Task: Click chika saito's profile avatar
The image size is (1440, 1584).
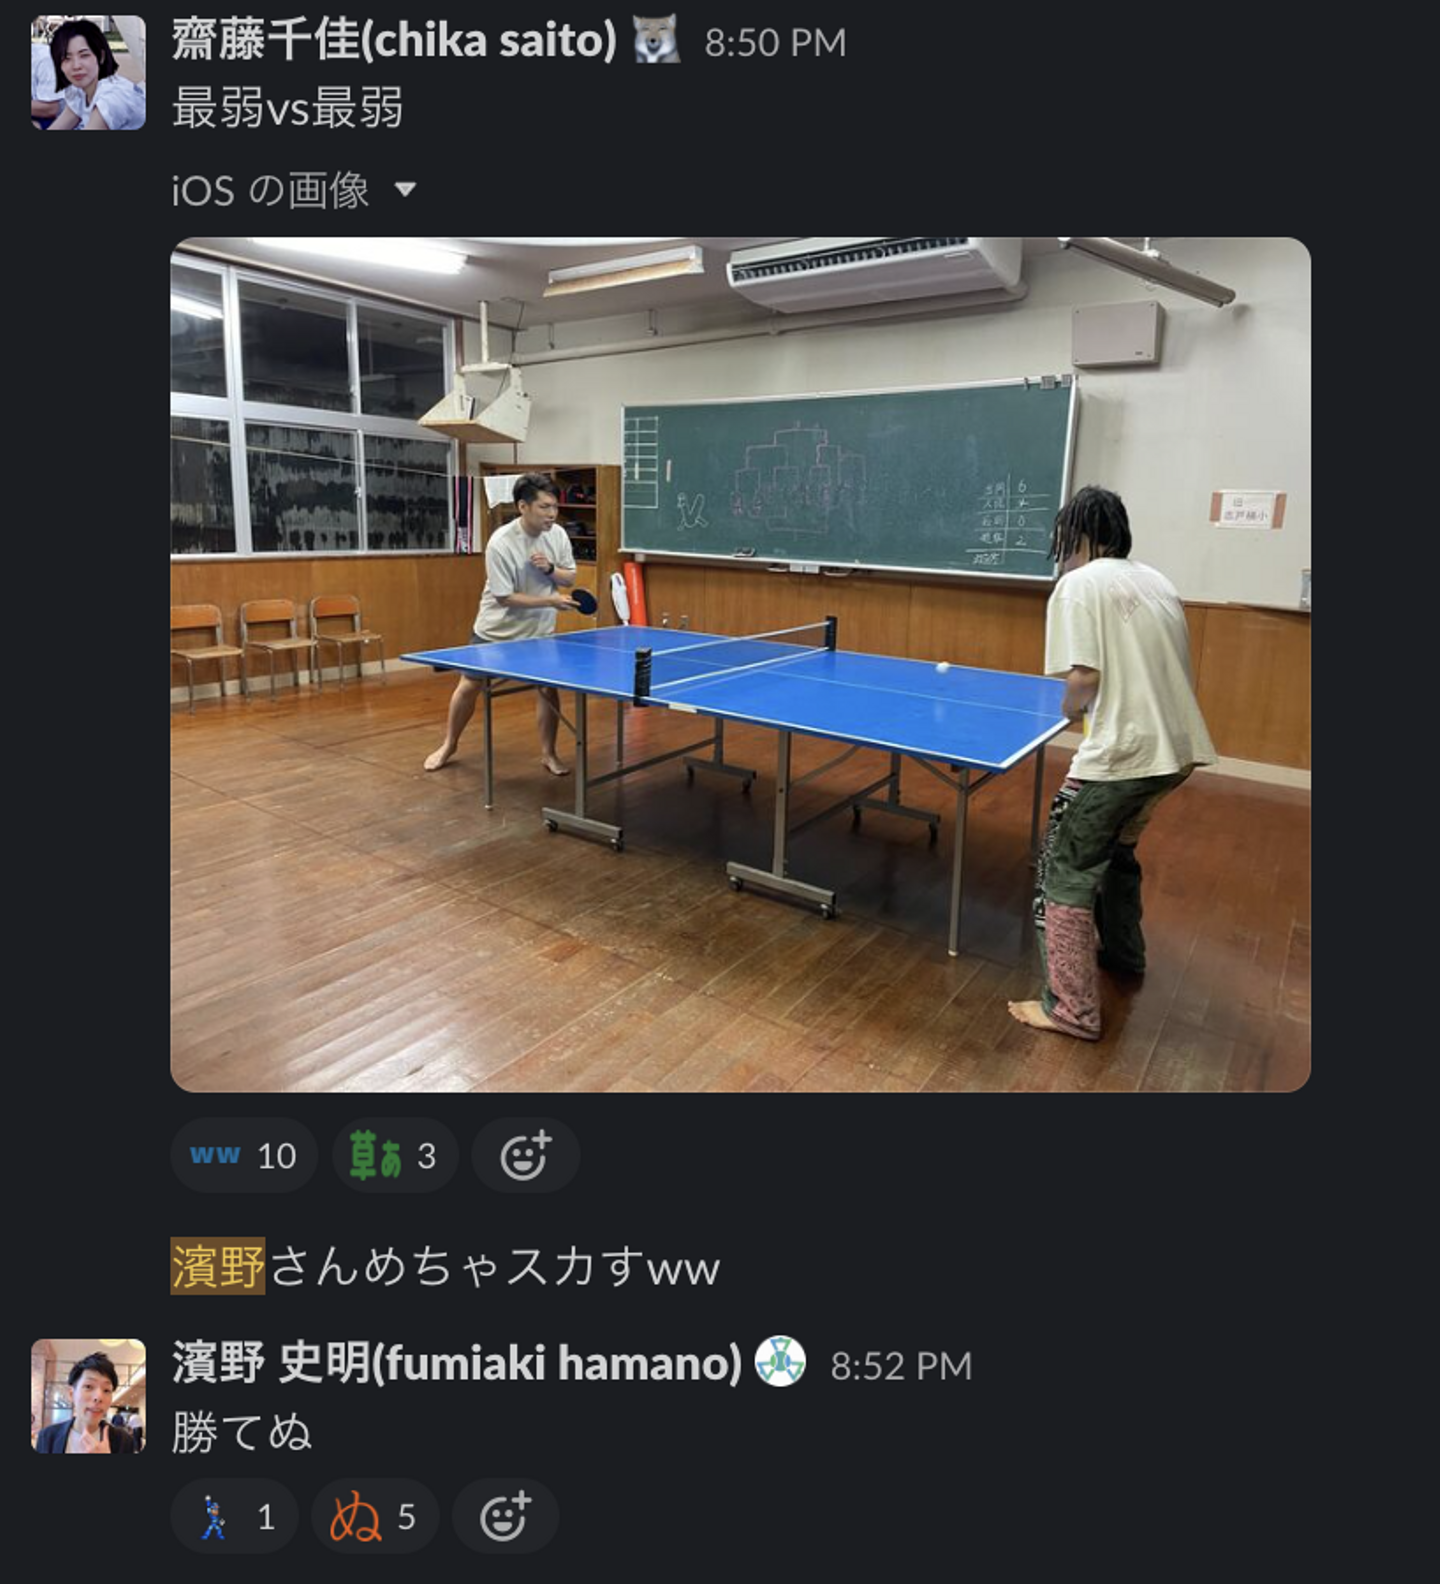Action: click(x=88, y=72)
